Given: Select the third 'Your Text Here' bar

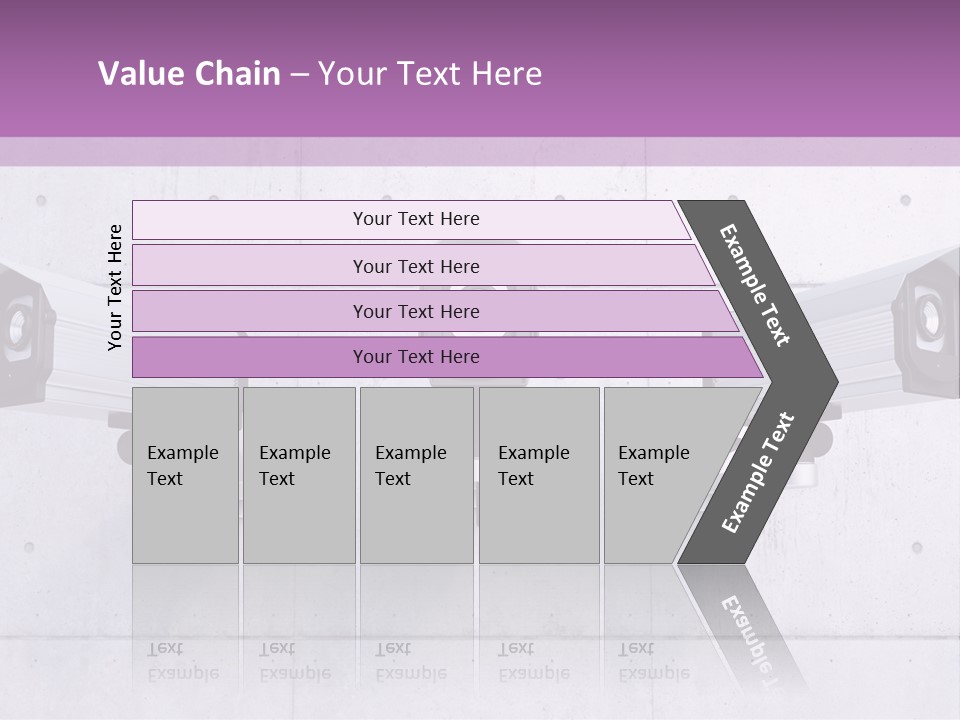Looking at the screenshot, I should (435, 311).
